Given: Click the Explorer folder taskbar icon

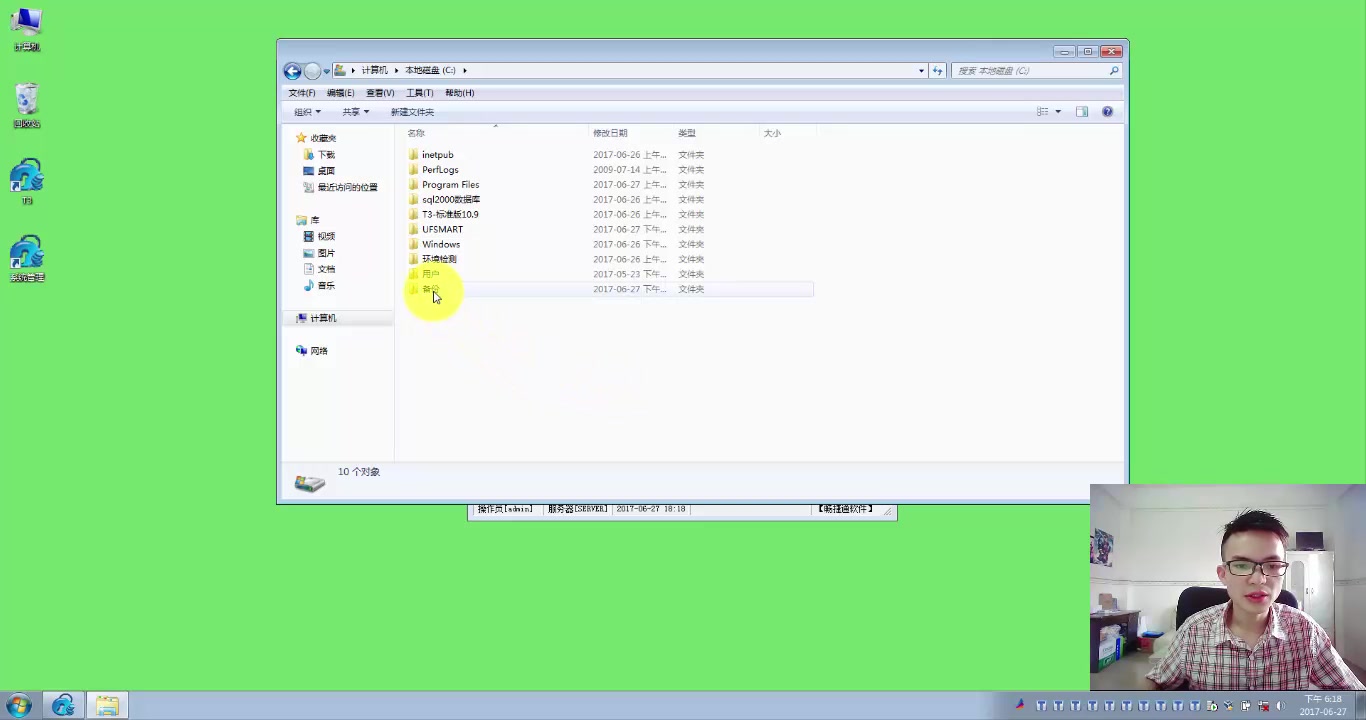Looking at the screenshot, I should [x=107, y=706].
